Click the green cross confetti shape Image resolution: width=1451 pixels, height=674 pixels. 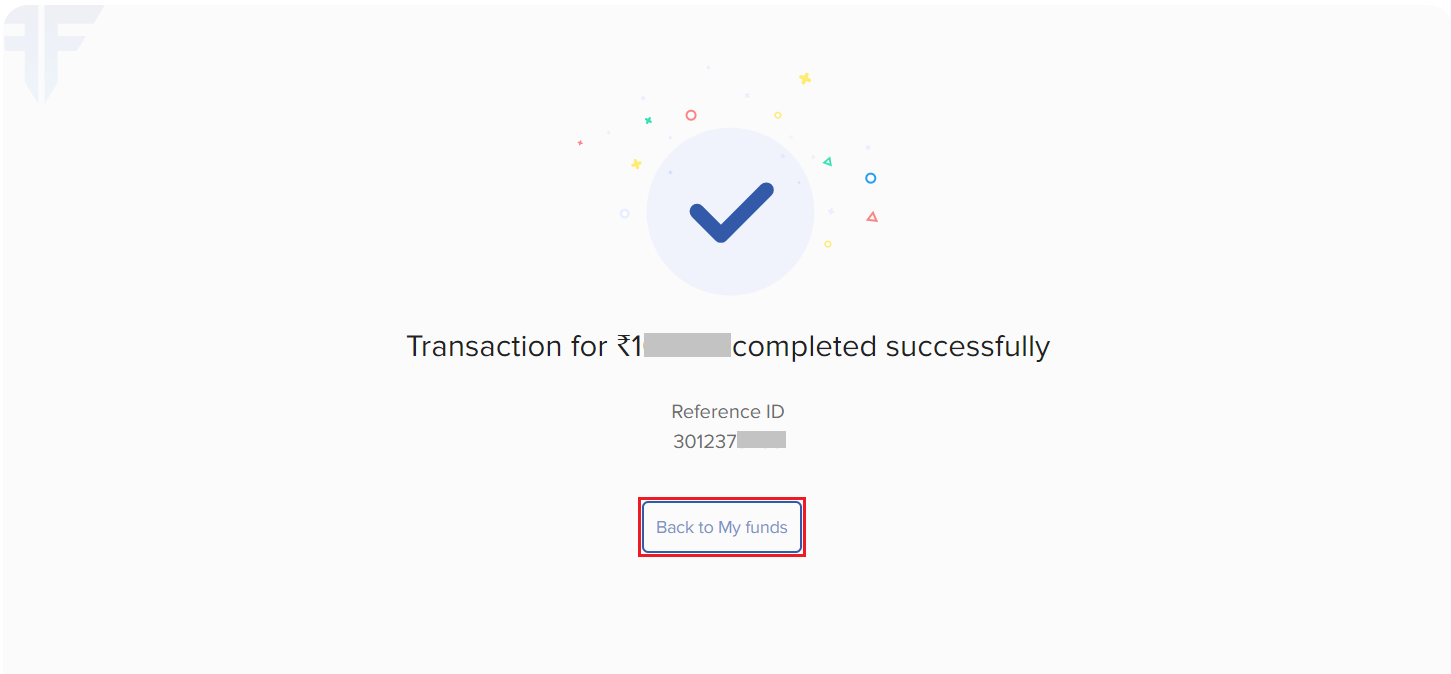[648, 120]
